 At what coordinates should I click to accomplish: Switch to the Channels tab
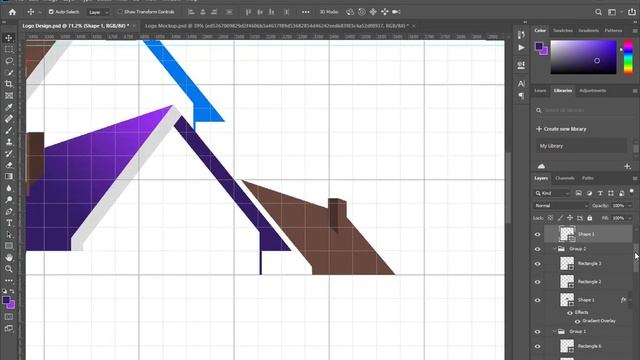coord(565,178)
